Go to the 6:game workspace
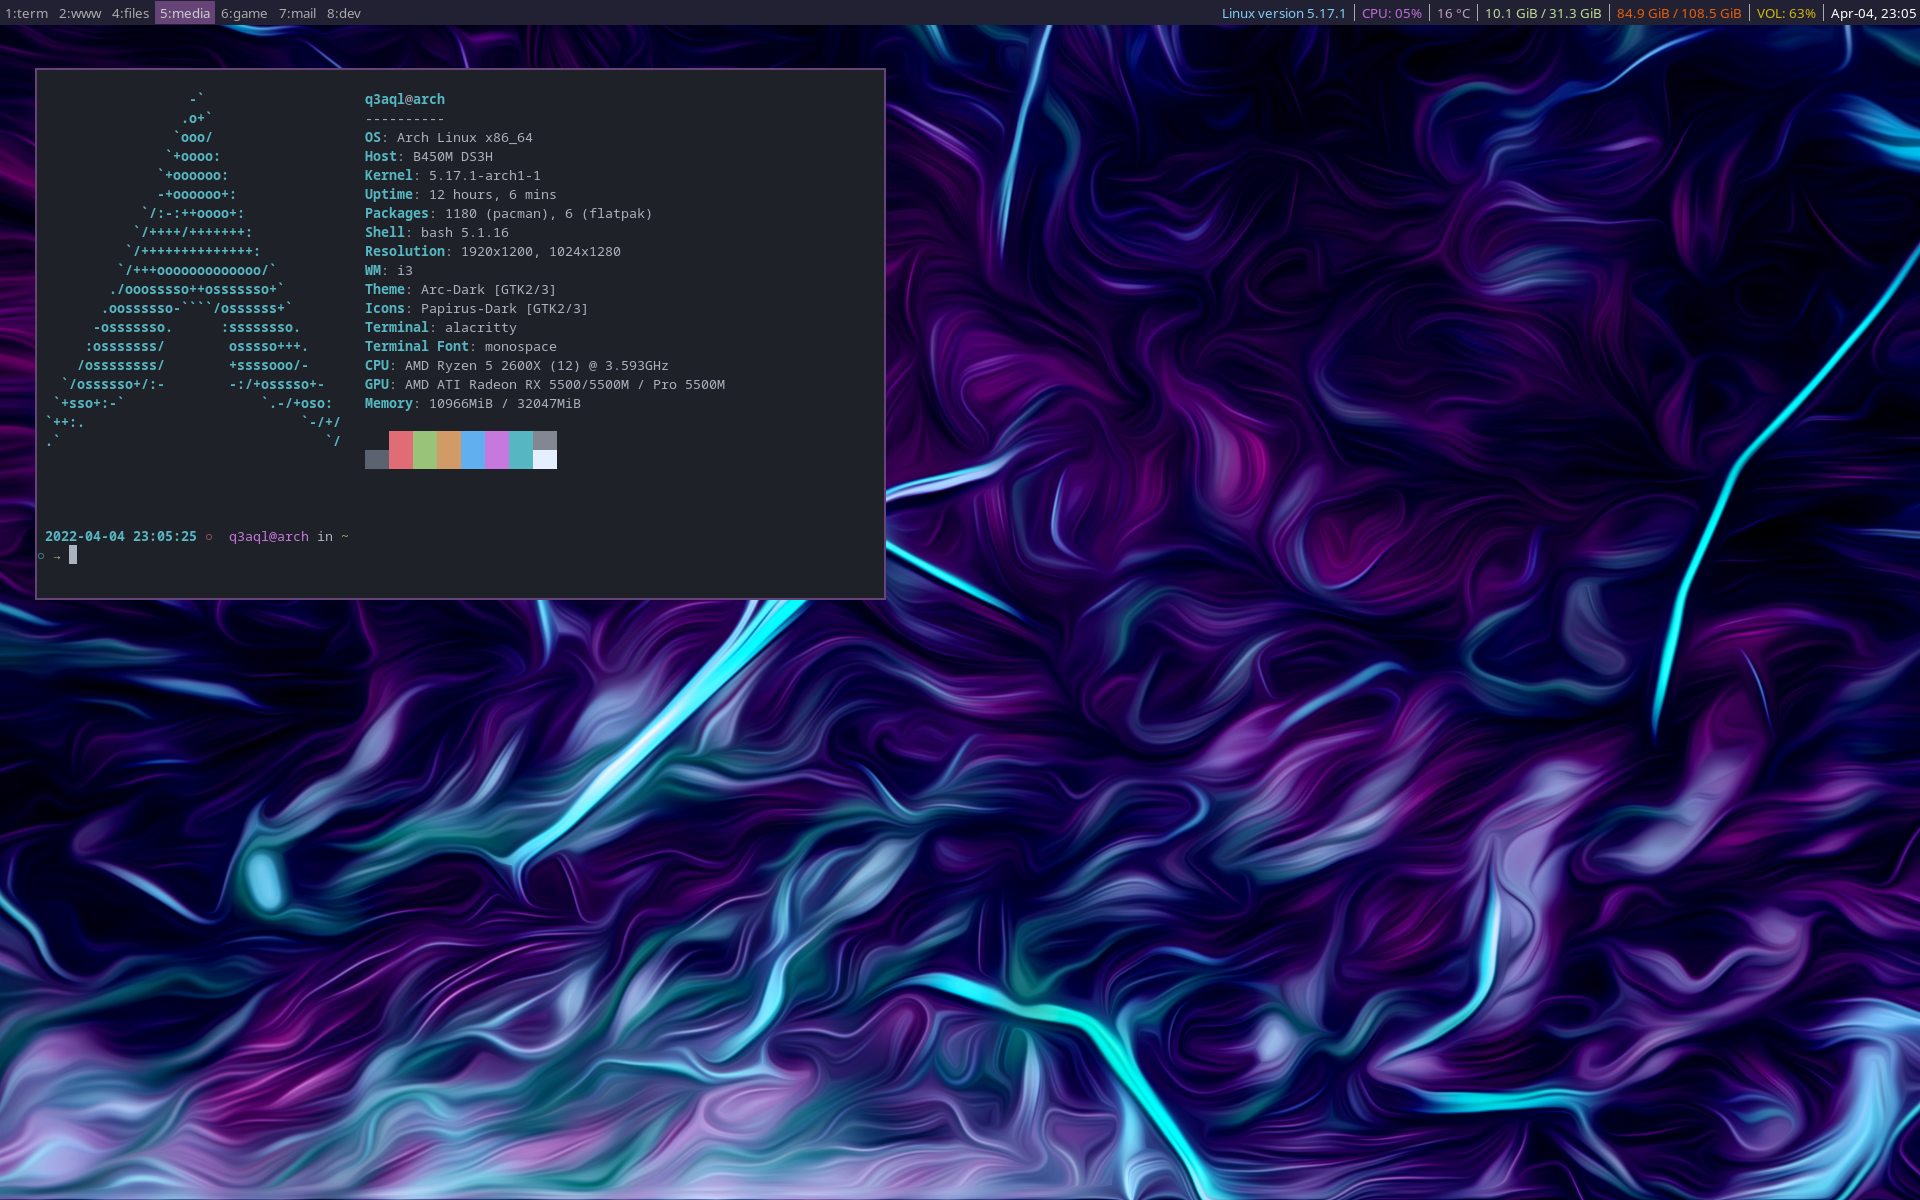 coord(244,13)
